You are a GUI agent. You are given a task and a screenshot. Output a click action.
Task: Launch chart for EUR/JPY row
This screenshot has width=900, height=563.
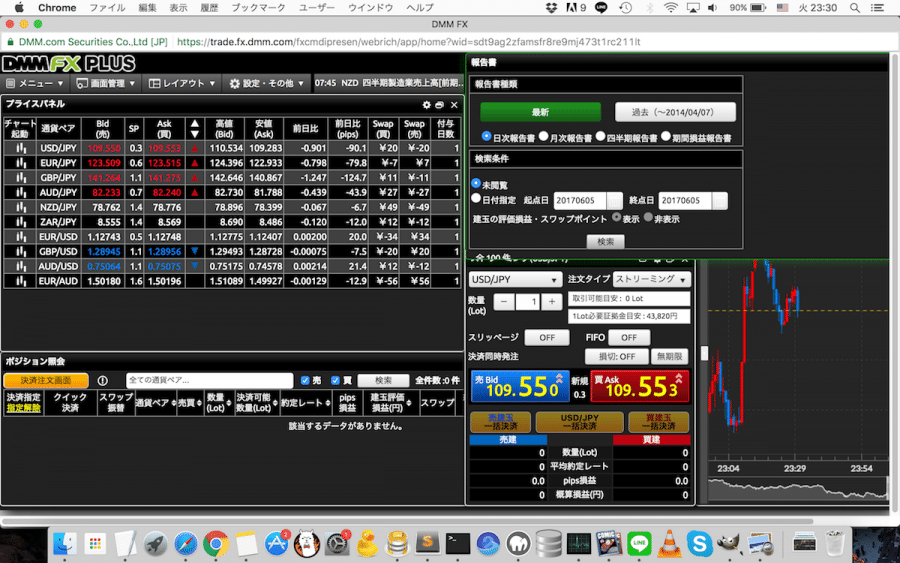(21, 163)
